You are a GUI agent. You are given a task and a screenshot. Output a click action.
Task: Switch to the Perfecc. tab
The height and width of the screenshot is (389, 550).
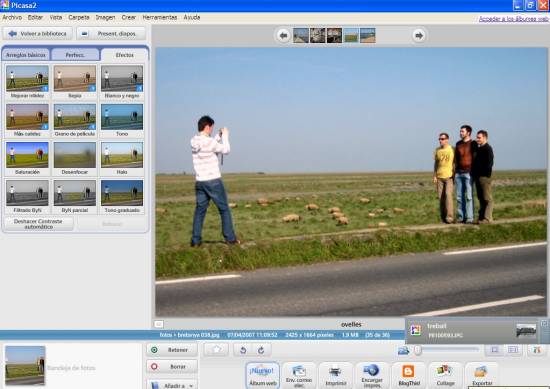(75, 55)
